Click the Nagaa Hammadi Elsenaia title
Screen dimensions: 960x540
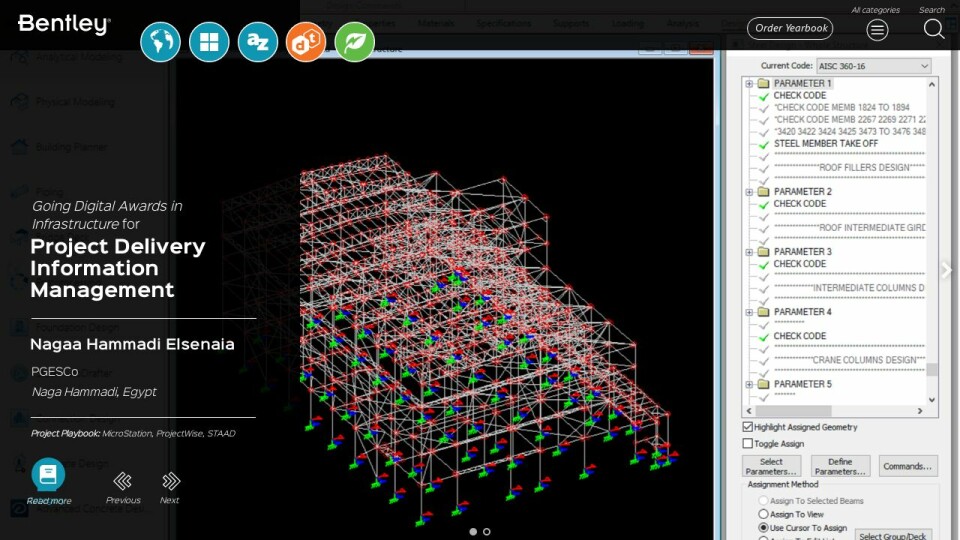click(x=132, y=344)
